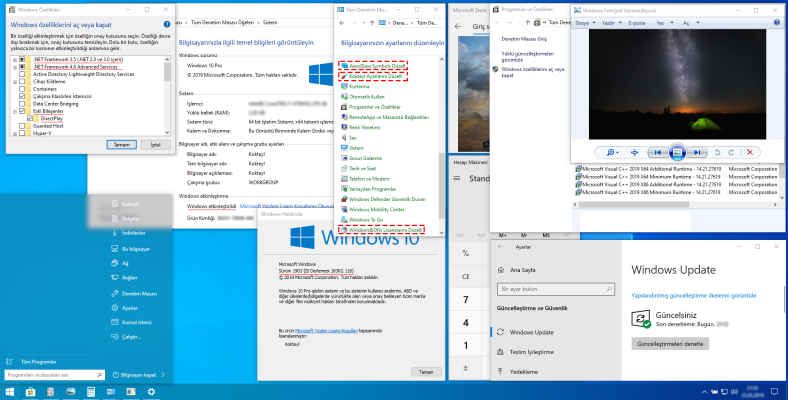Viewport: 788px width, 400px height.
Task: Select Teslim İyileştirme in Settings sidebar
Action: 532,352
